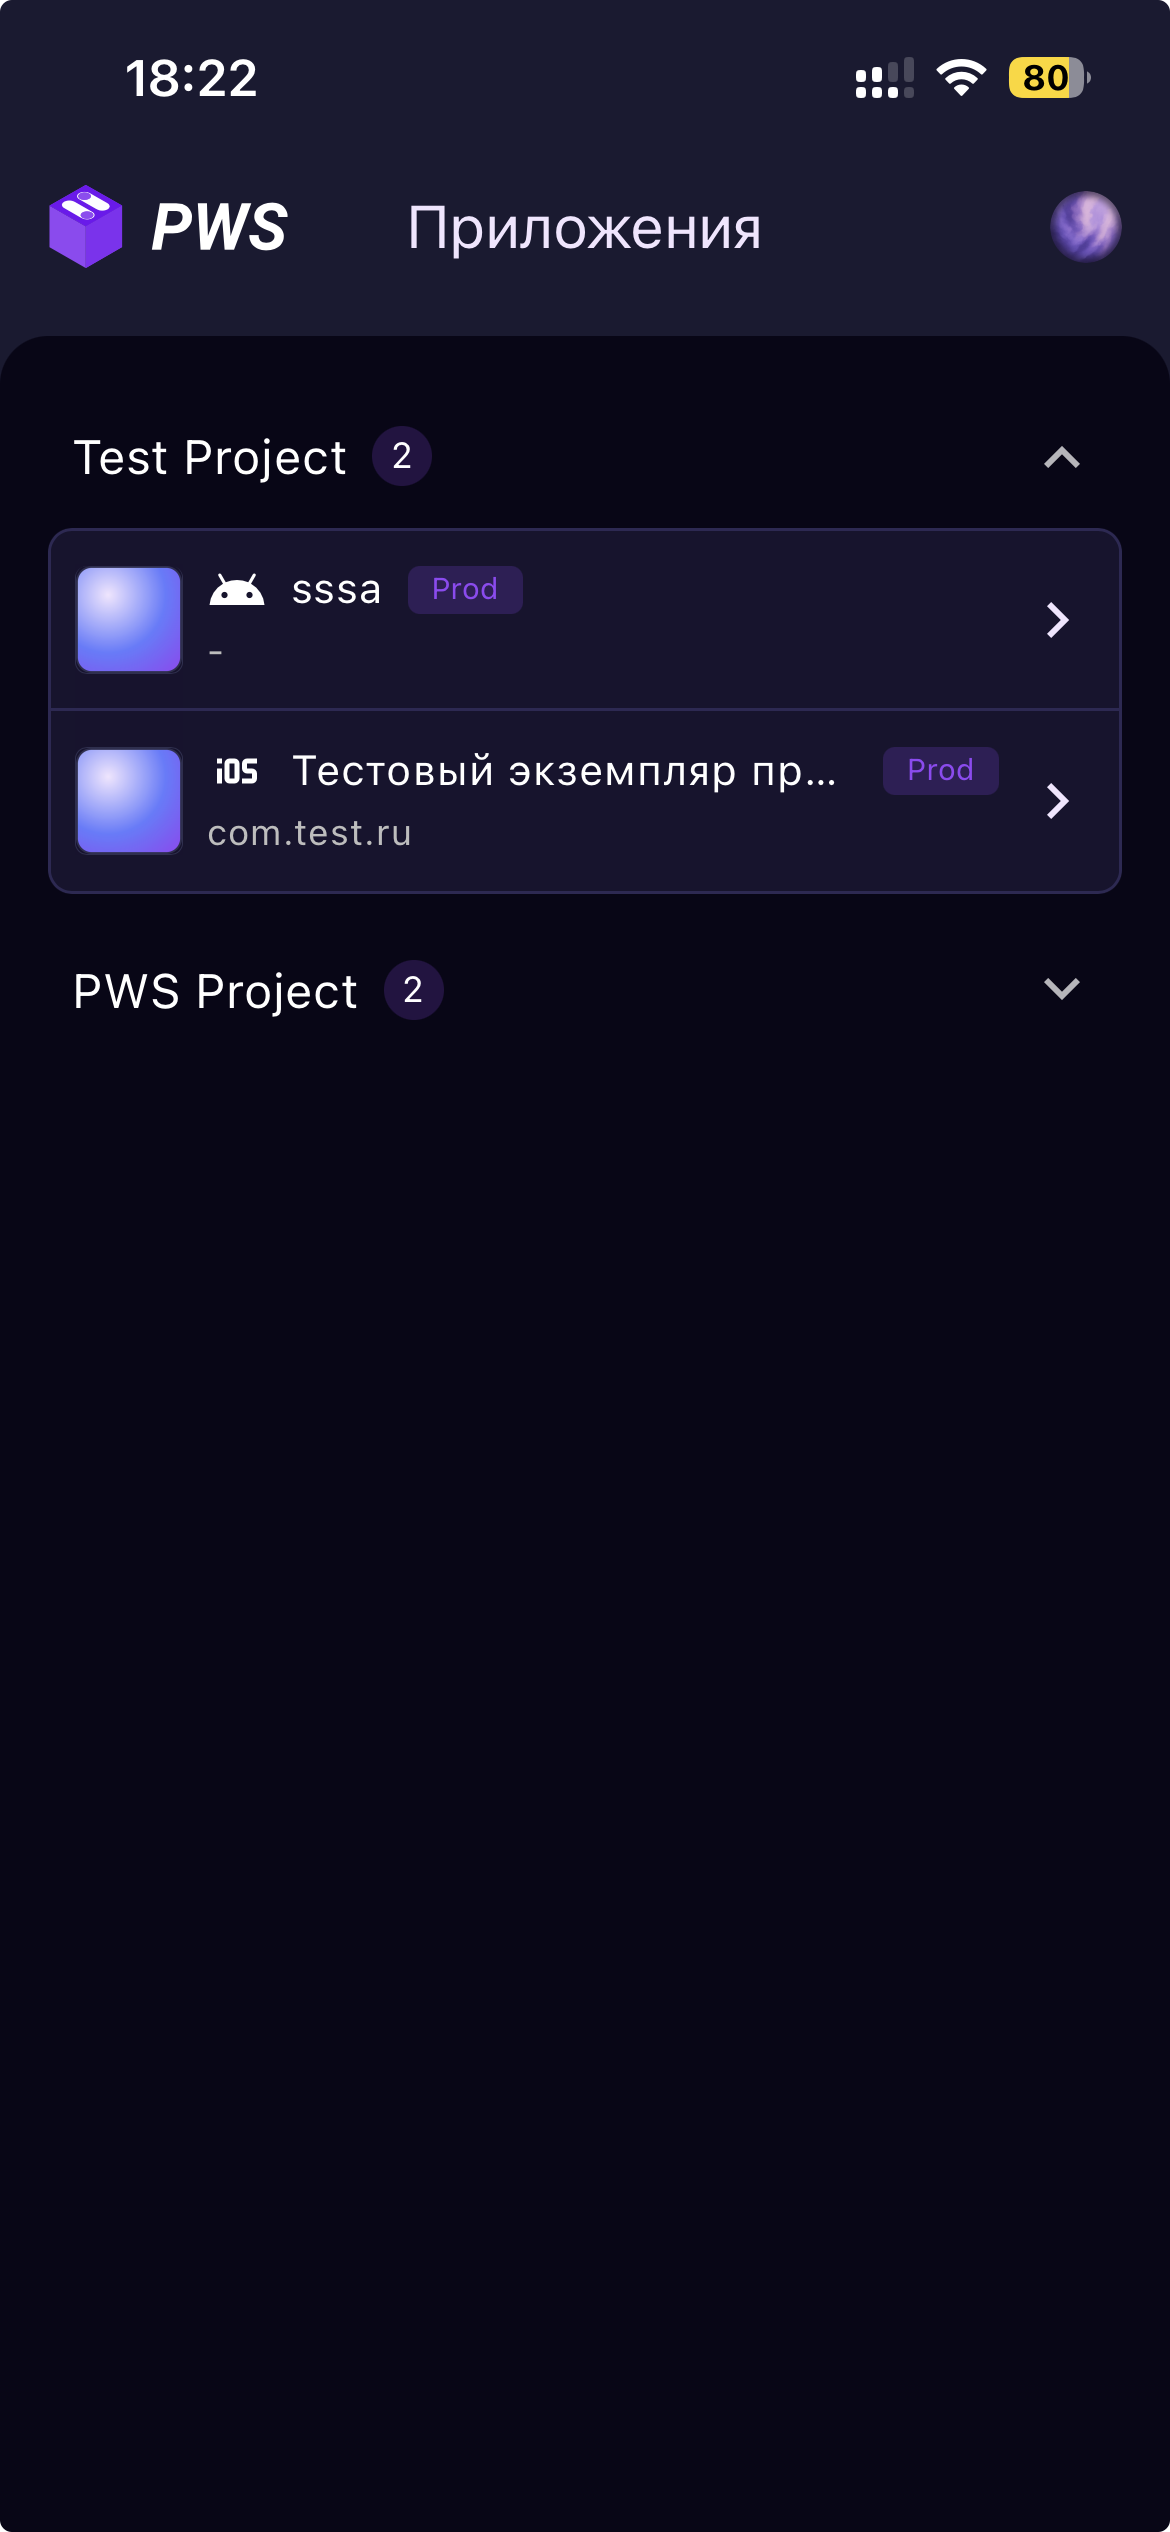Tap the PWS Project count badge
The image size is (1170, 2532).
413,990
